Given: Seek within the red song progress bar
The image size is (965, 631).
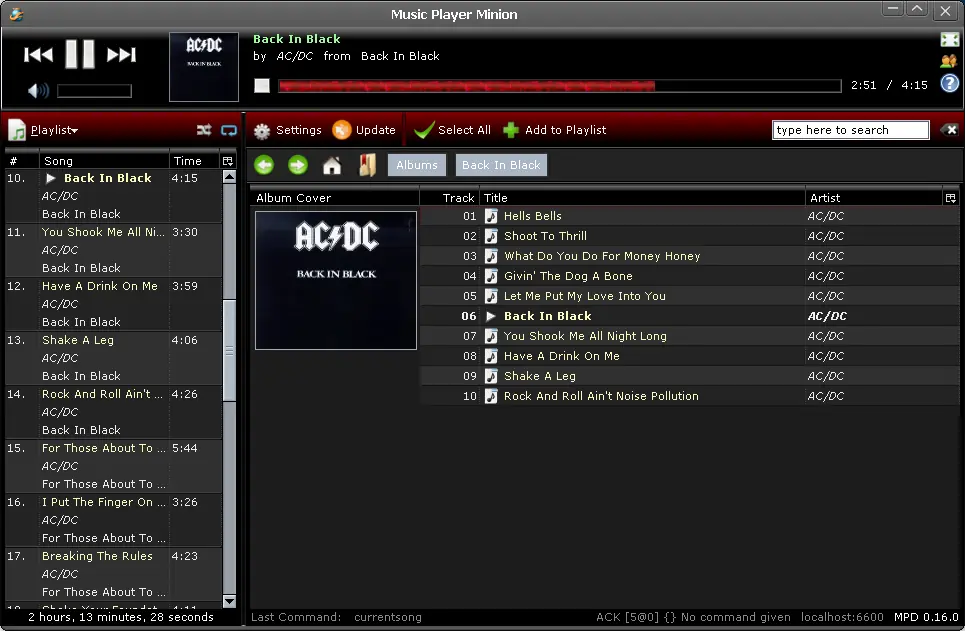Looking at the screenshot, I should coord(559,86).
